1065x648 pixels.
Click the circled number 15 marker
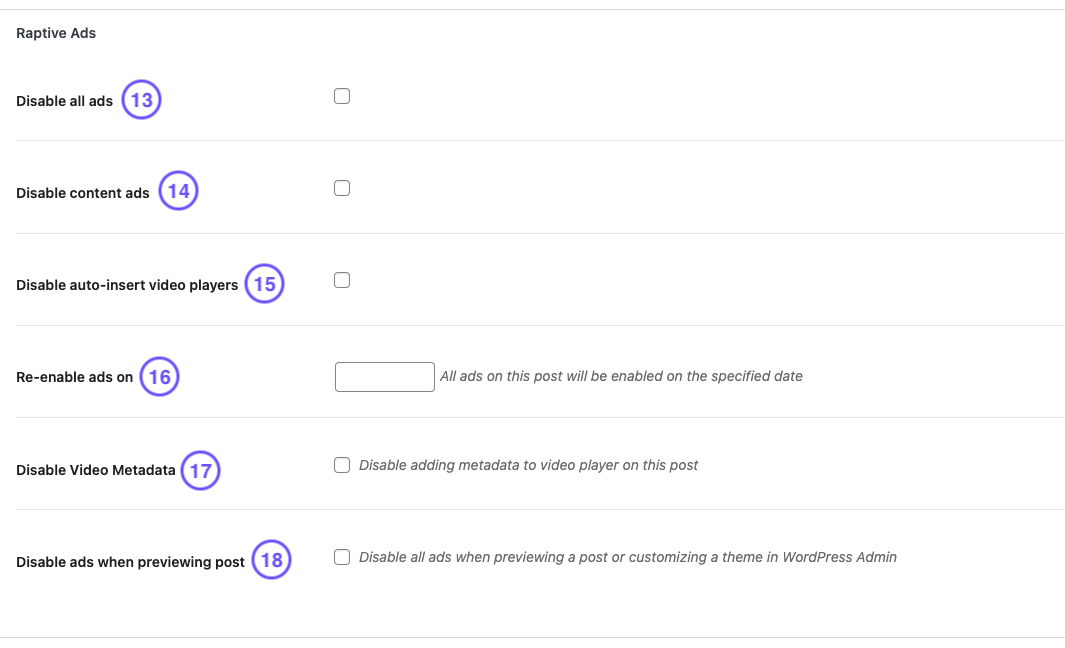264,283
